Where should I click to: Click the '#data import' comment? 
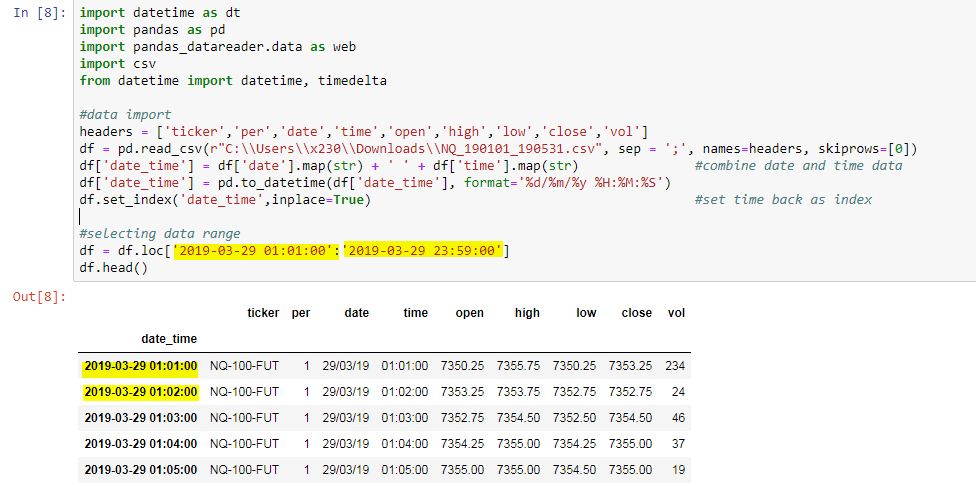(x=125, y=114)
